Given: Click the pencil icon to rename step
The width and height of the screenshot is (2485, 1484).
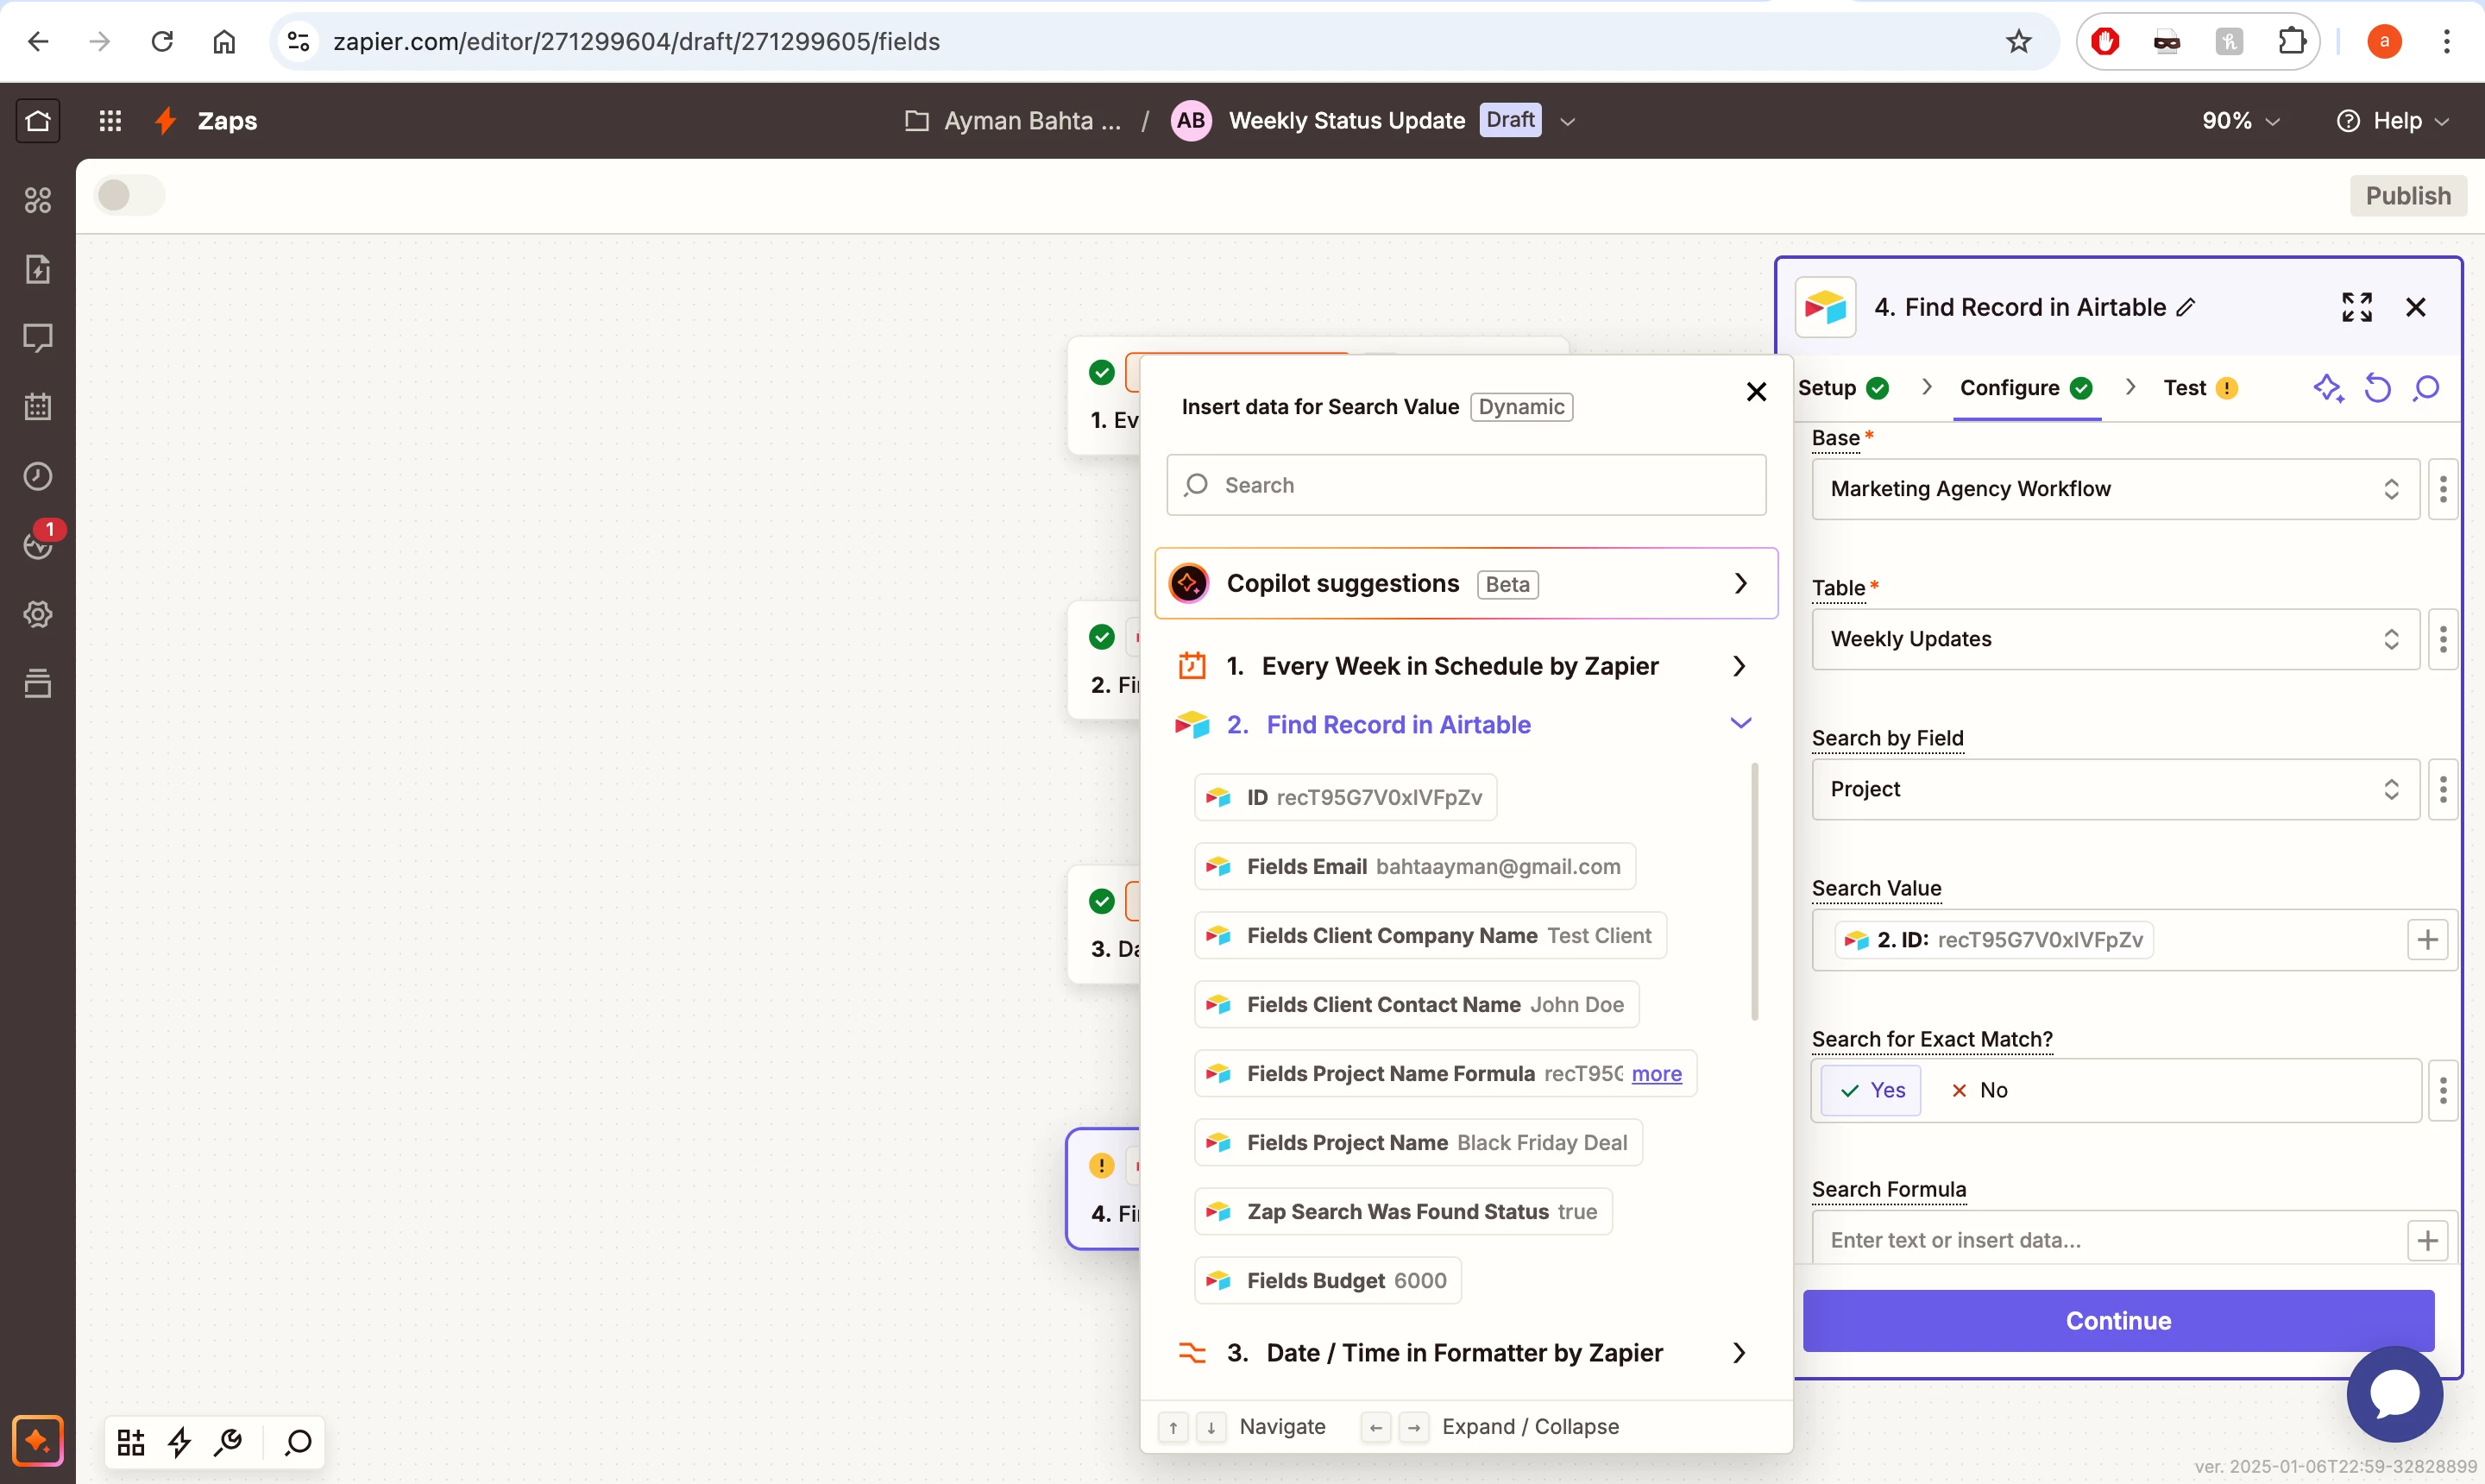Looking at the screenshot, I should 2186,308.
